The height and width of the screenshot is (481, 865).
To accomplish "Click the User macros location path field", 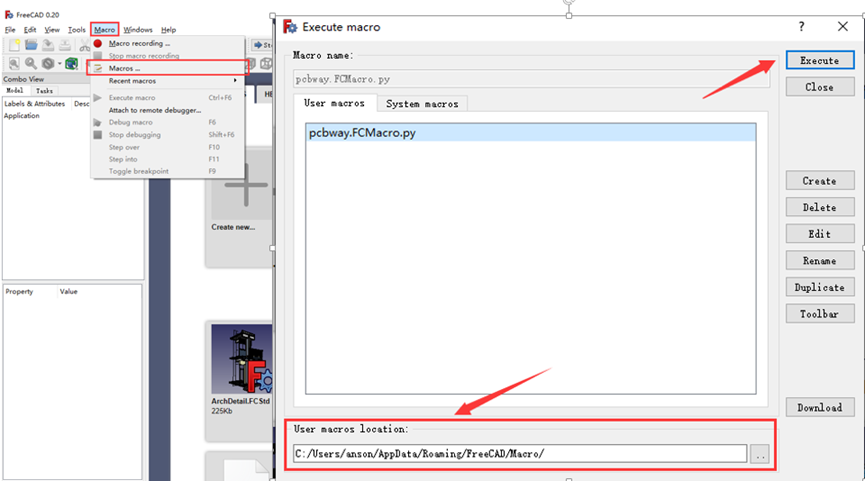I will [520, 453].
